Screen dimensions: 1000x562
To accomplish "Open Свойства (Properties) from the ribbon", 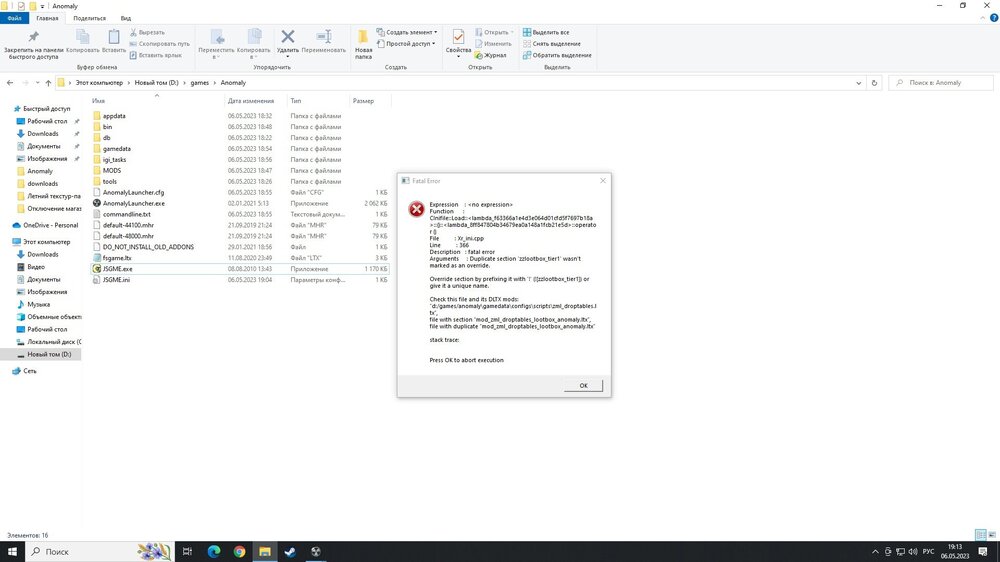I will coord(458,41).
